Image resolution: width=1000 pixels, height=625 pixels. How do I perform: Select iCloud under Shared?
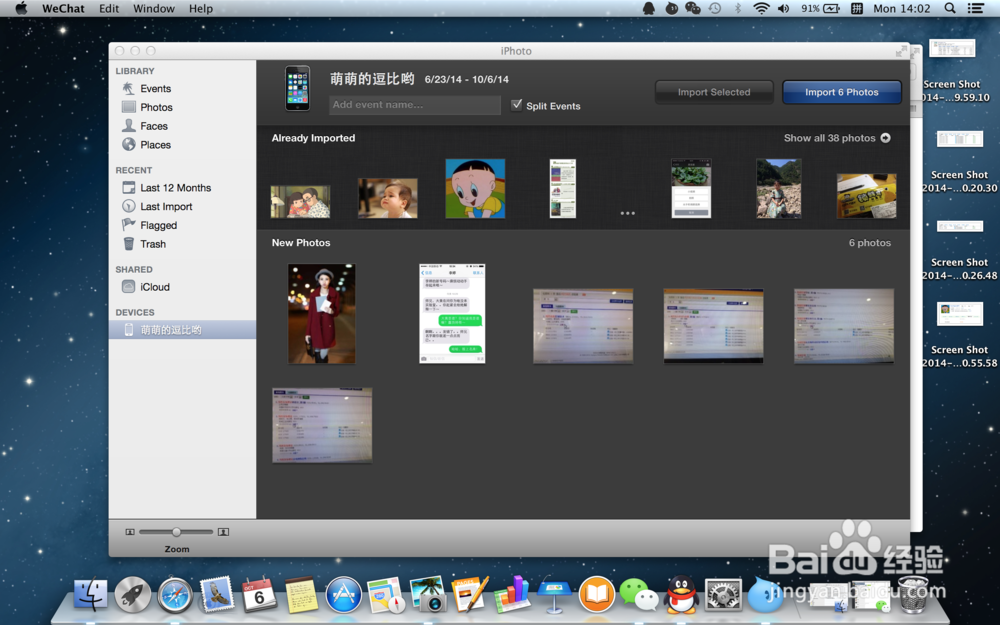(155, 287)
